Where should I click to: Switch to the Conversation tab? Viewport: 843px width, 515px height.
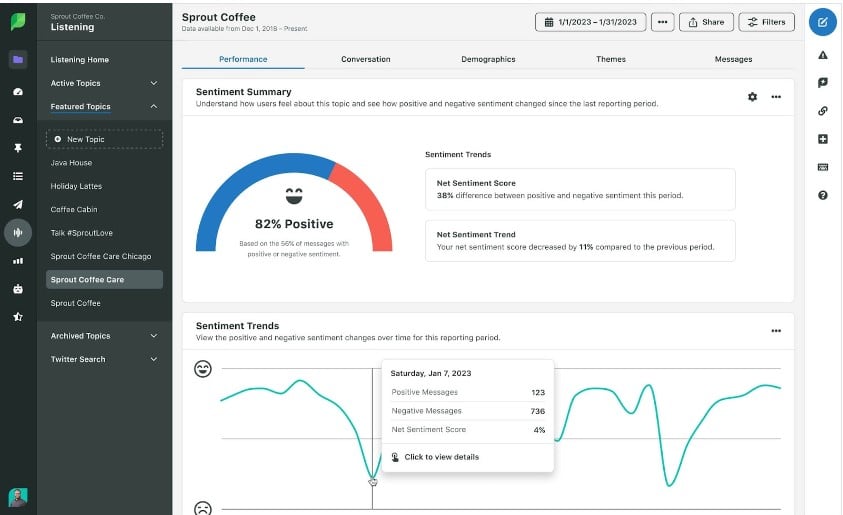pos(366,59)
